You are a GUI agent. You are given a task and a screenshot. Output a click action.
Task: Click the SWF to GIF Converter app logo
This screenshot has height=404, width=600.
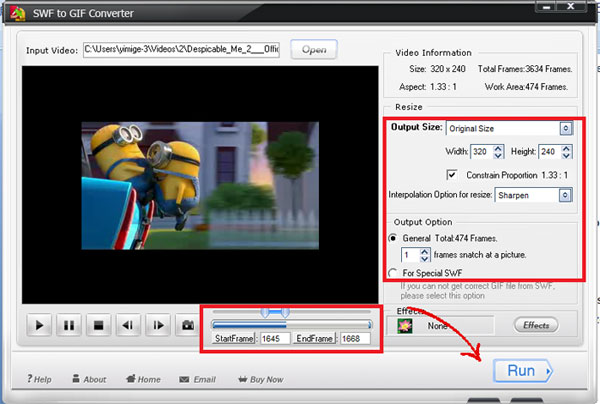tap(17, 13)
